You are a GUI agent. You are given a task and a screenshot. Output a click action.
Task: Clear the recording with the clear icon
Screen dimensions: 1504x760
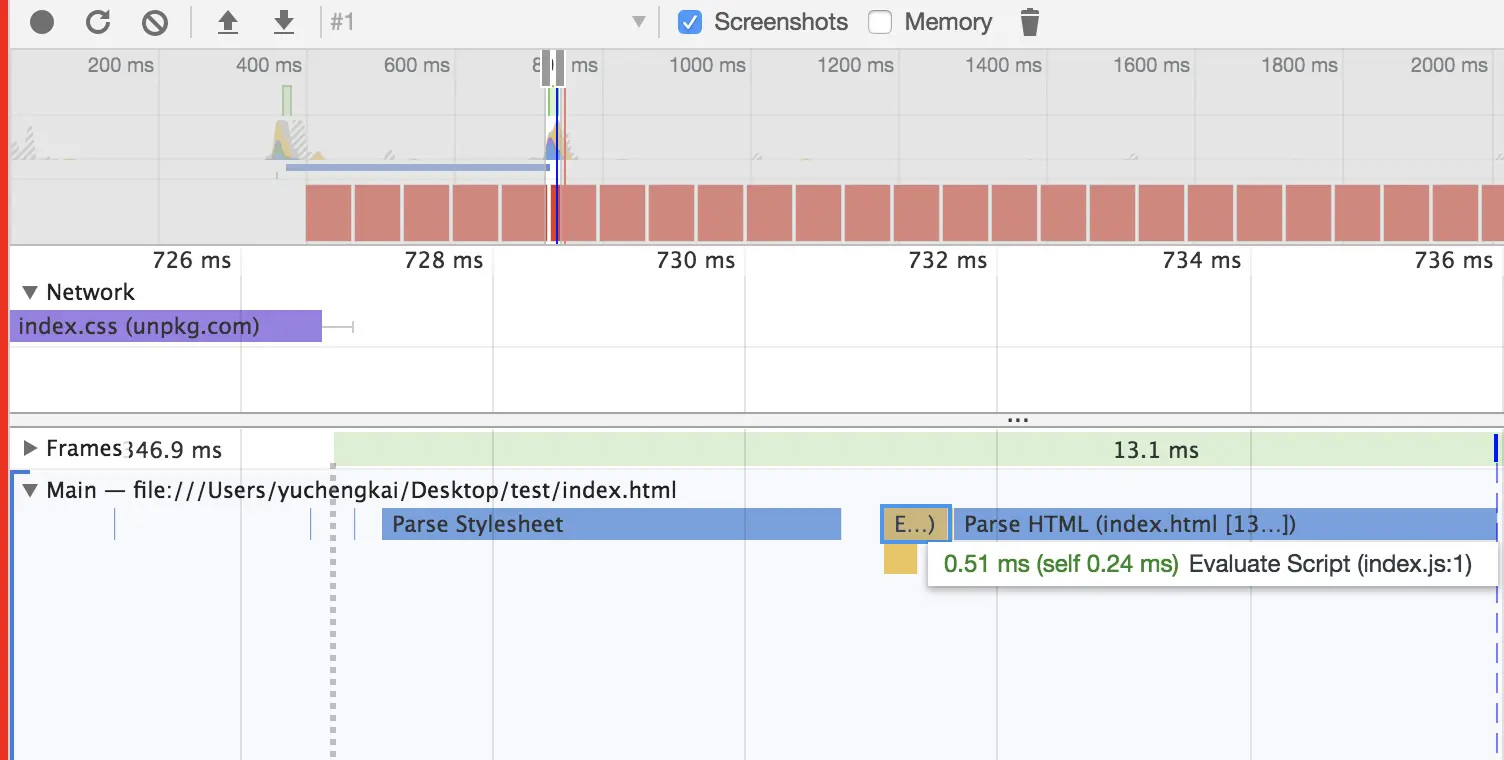[154, 22]
